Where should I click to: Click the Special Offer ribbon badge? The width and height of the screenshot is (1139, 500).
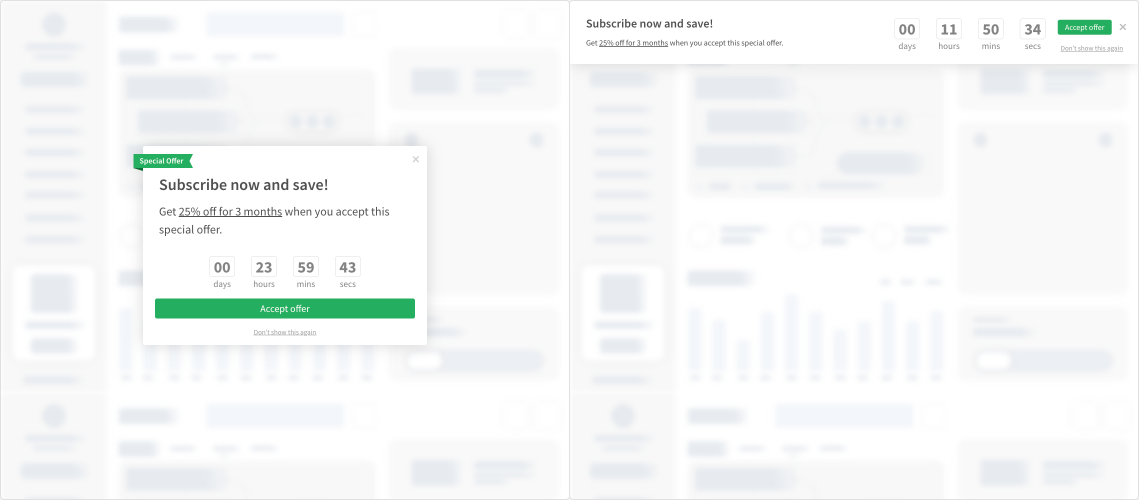tap(162, 161)
